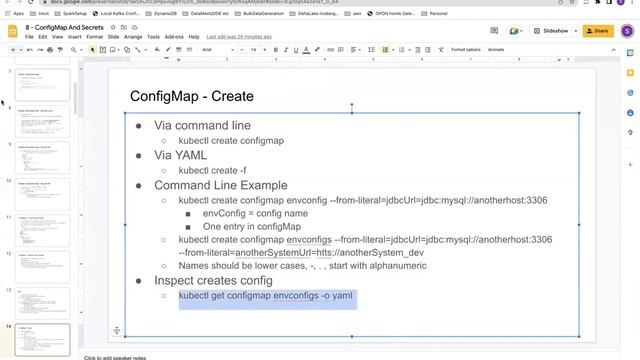The image size is (640, 360).
Task: Click the Border dash icon
Action: 189,50
